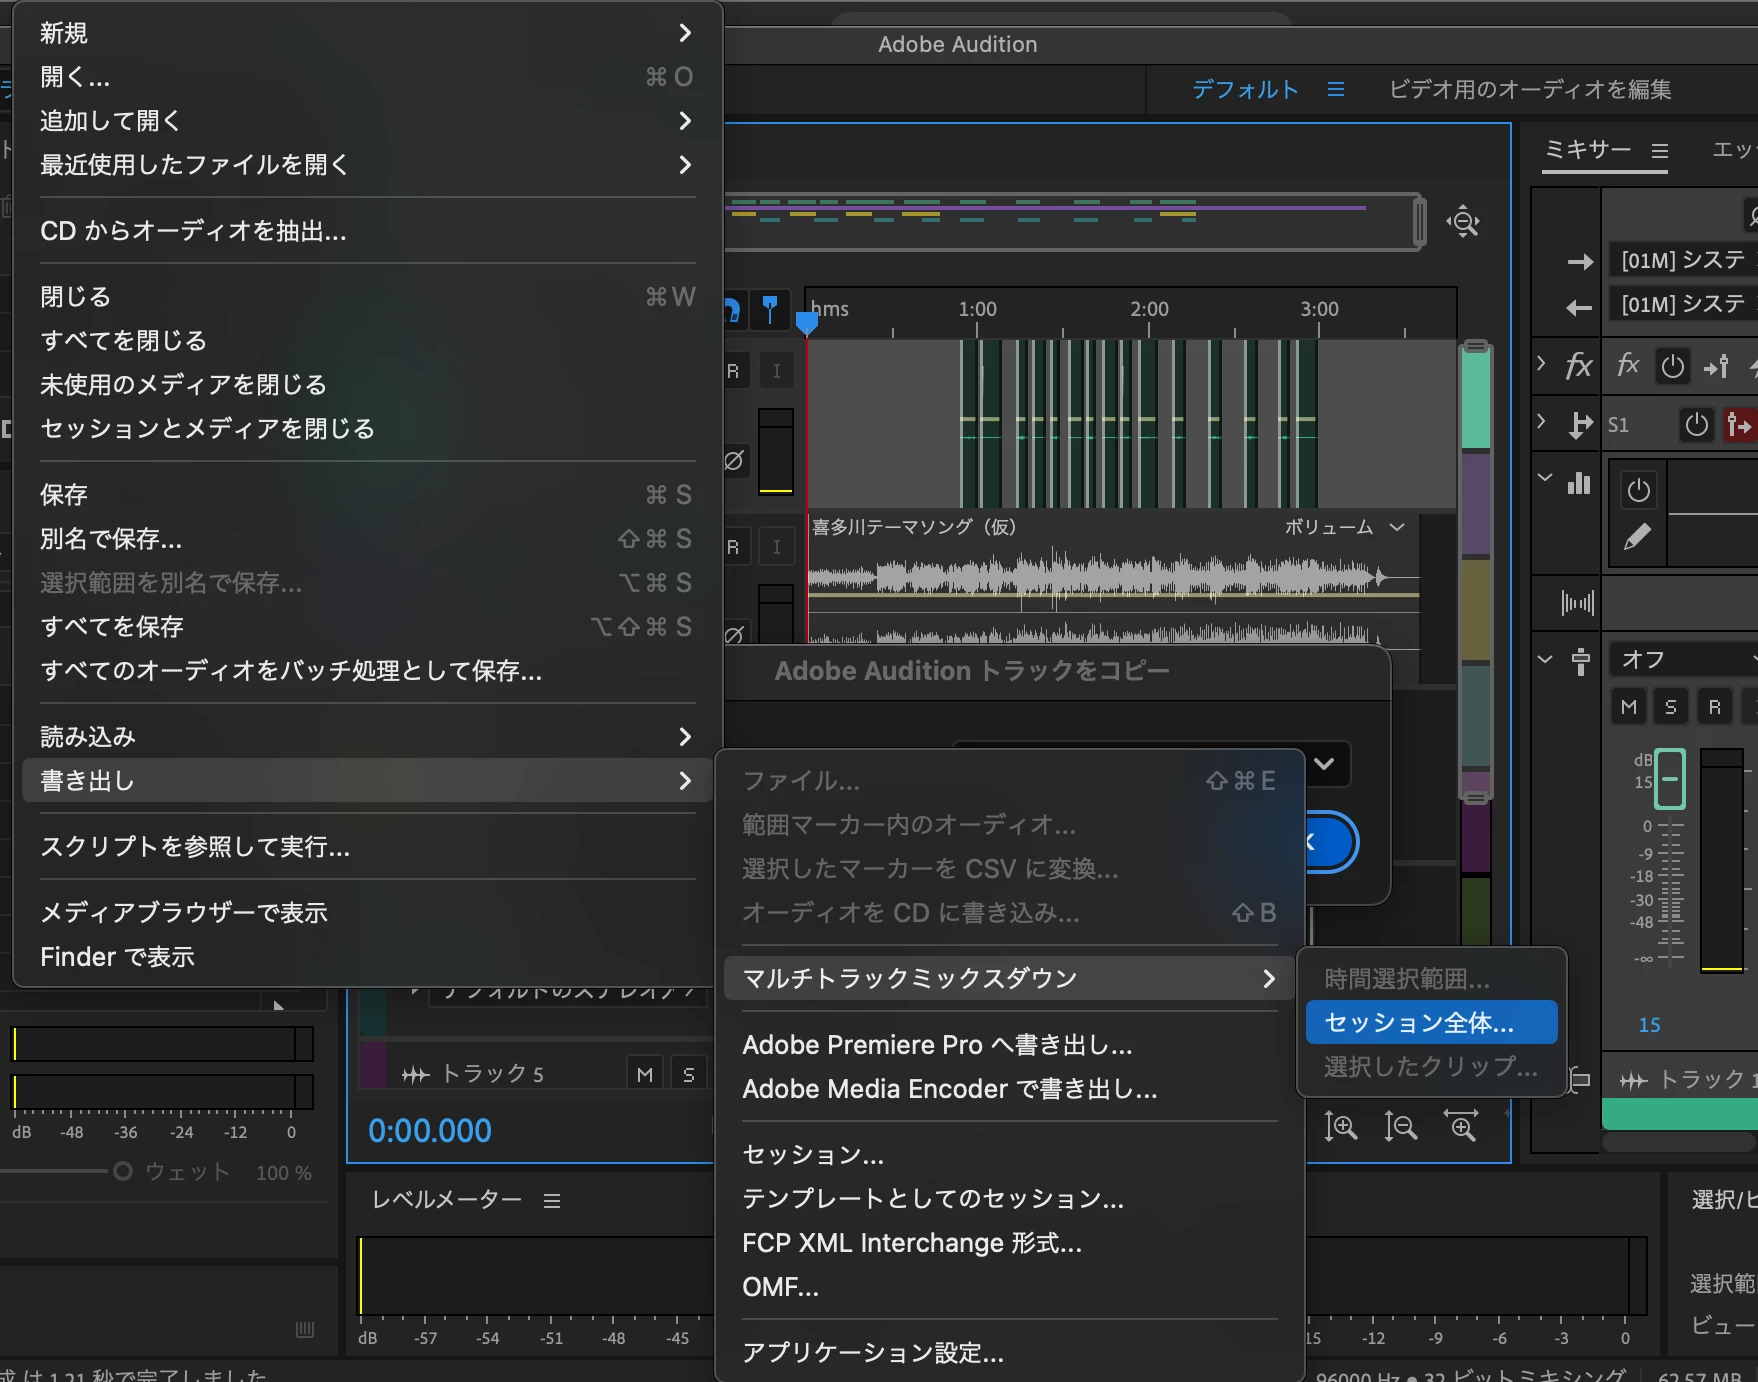Open the Mixer panel menu icon
This screenshot has width=1758, height=1382.
(x=1660, y=151)
